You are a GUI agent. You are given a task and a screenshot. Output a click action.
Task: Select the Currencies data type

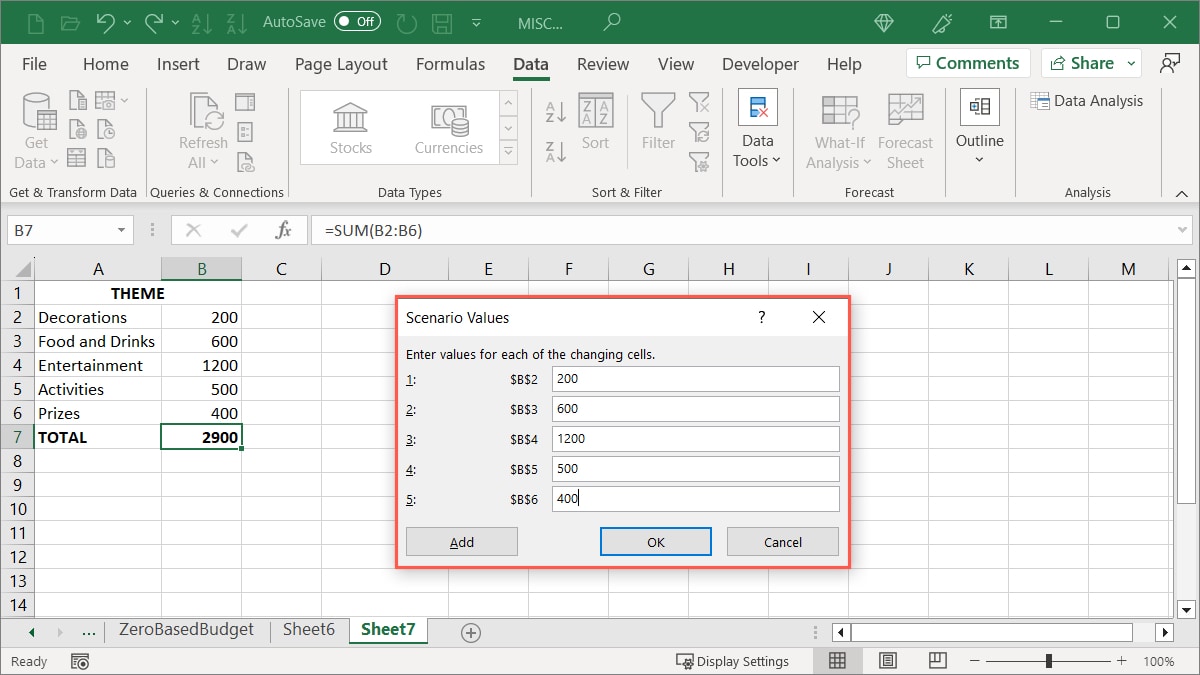[448, 126]
